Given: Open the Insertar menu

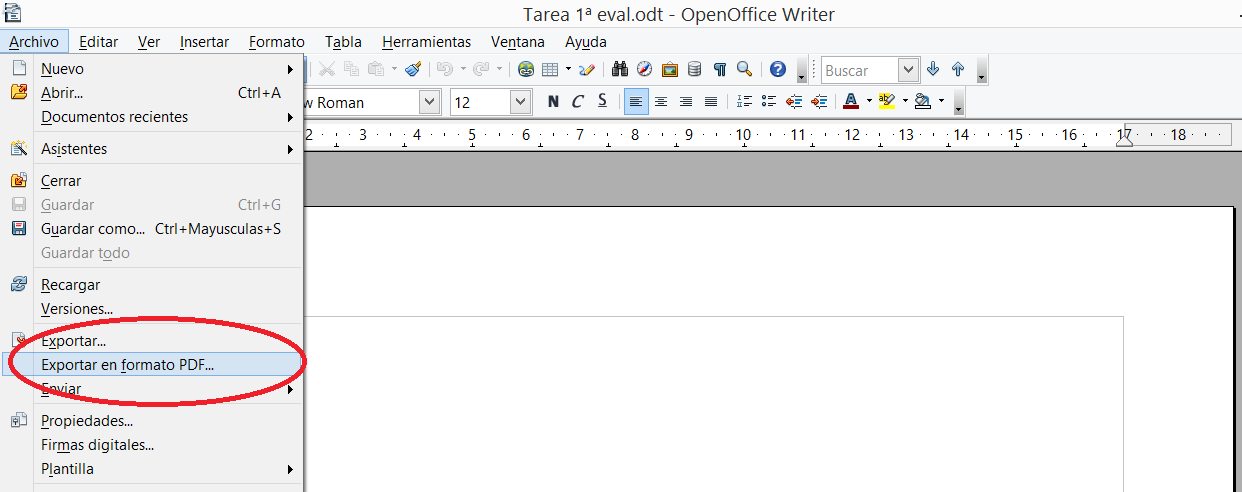Looking at the screenshot, I should 204,42.
